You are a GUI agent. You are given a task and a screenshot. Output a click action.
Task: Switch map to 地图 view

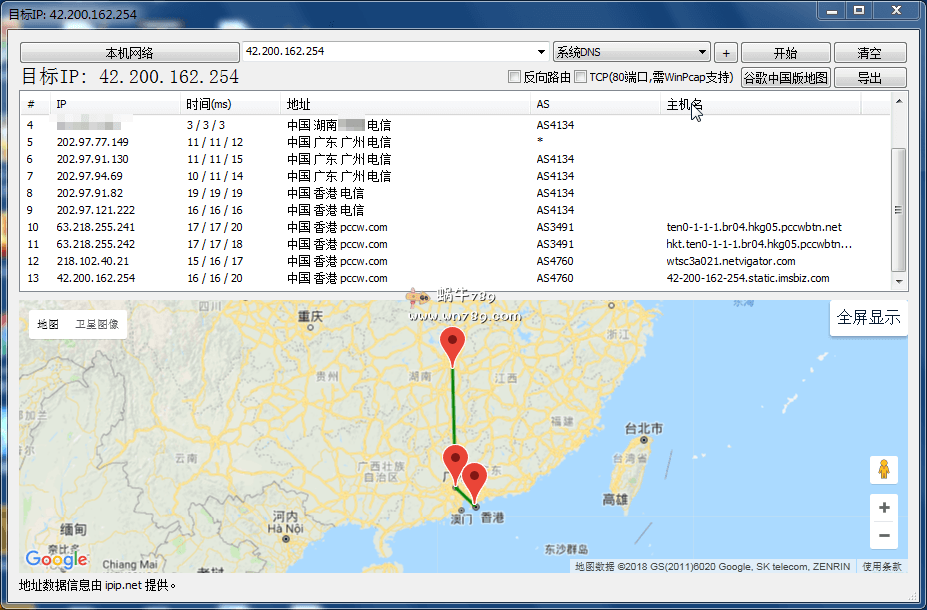(x=48, y=324)
